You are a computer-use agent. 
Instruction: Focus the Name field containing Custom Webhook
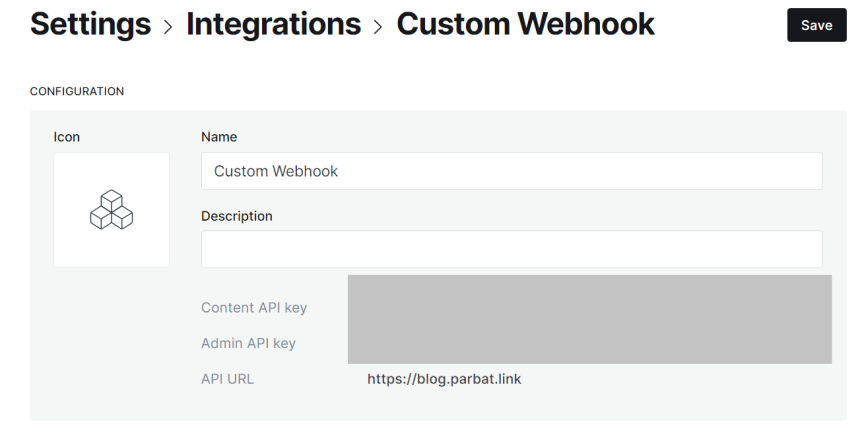click(511, 171)
